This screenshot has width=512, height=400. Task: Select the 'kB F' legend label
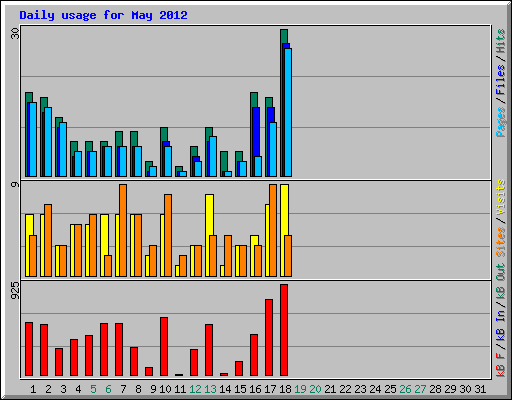pos(501,365)
